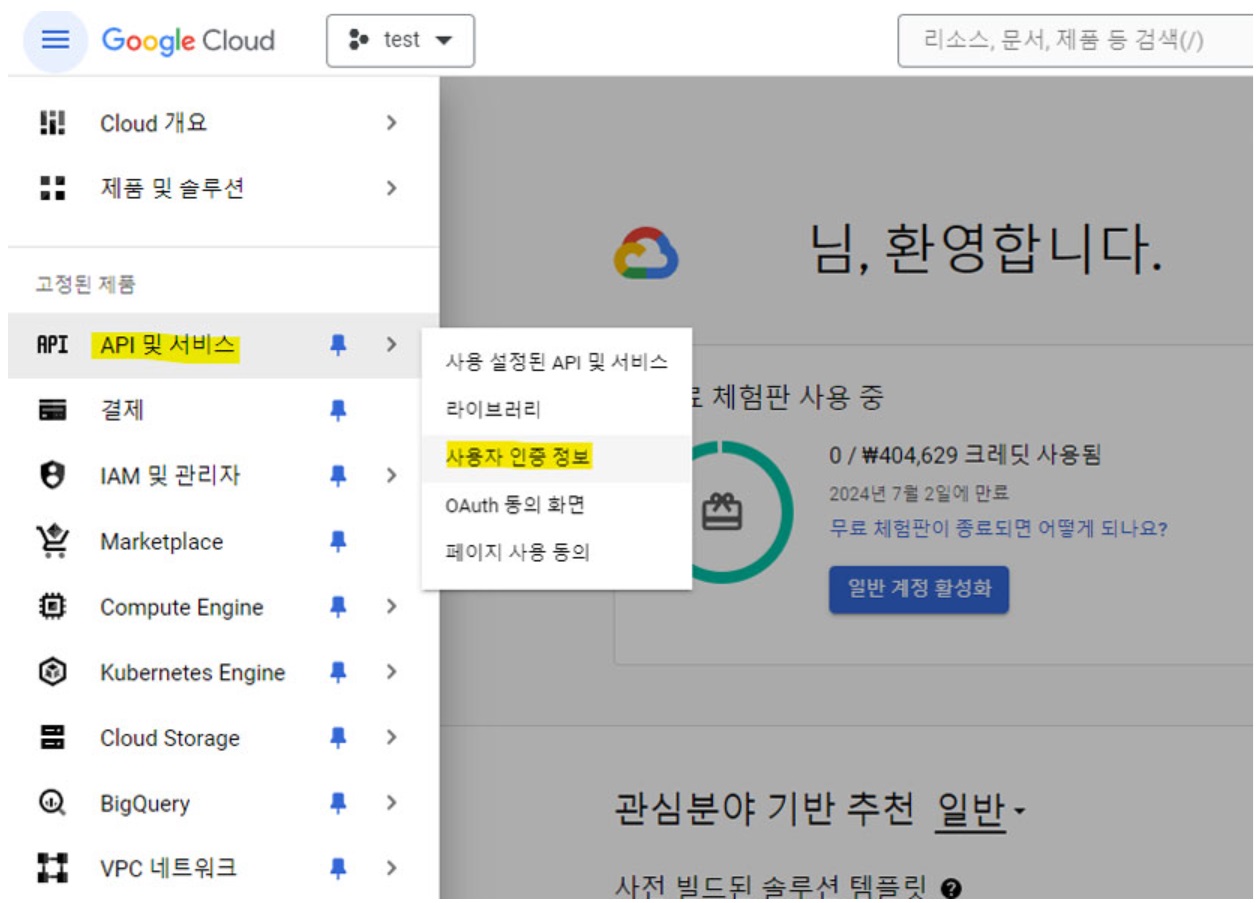Open Cloud Storage from the sidebar
This screenshot has height=903, width=1257.
[x=223, y=738]
